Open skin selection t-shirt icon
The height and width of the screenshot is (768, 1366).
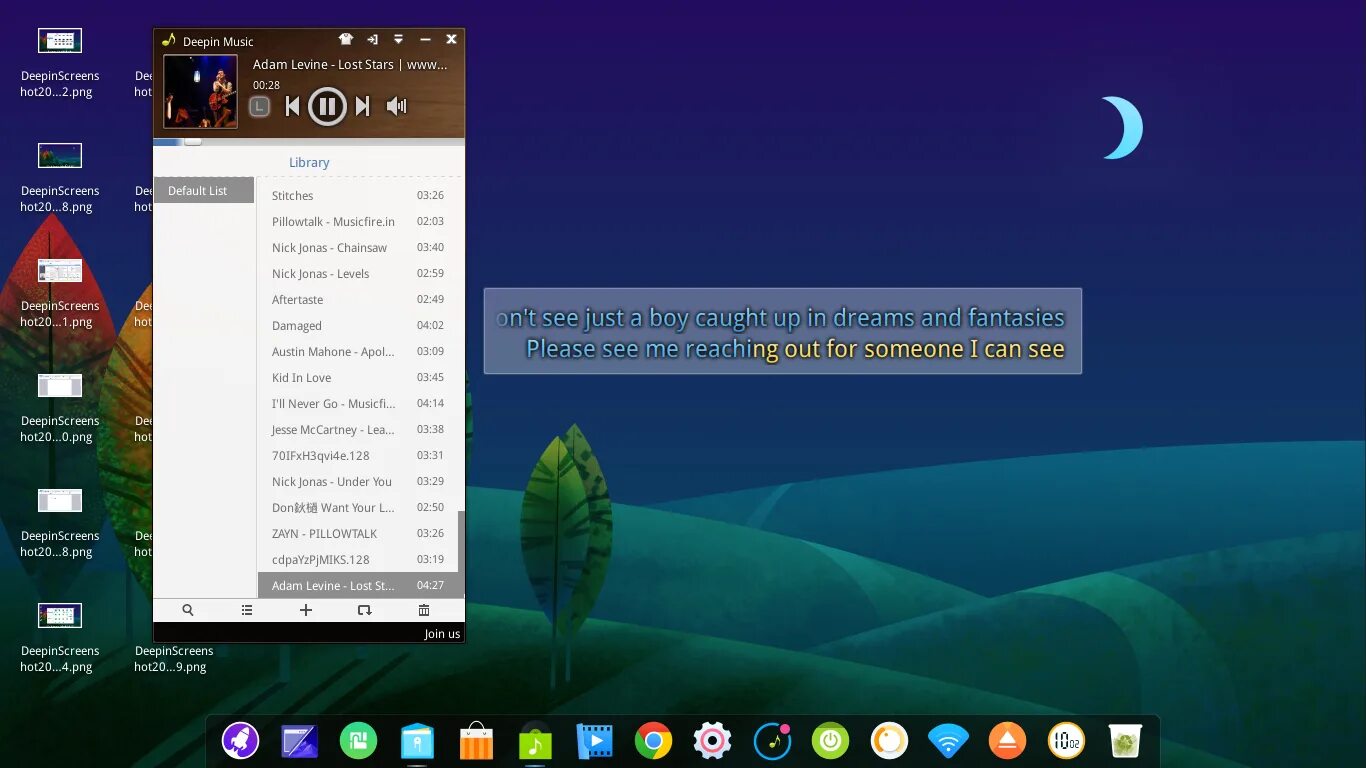point(346,40)
